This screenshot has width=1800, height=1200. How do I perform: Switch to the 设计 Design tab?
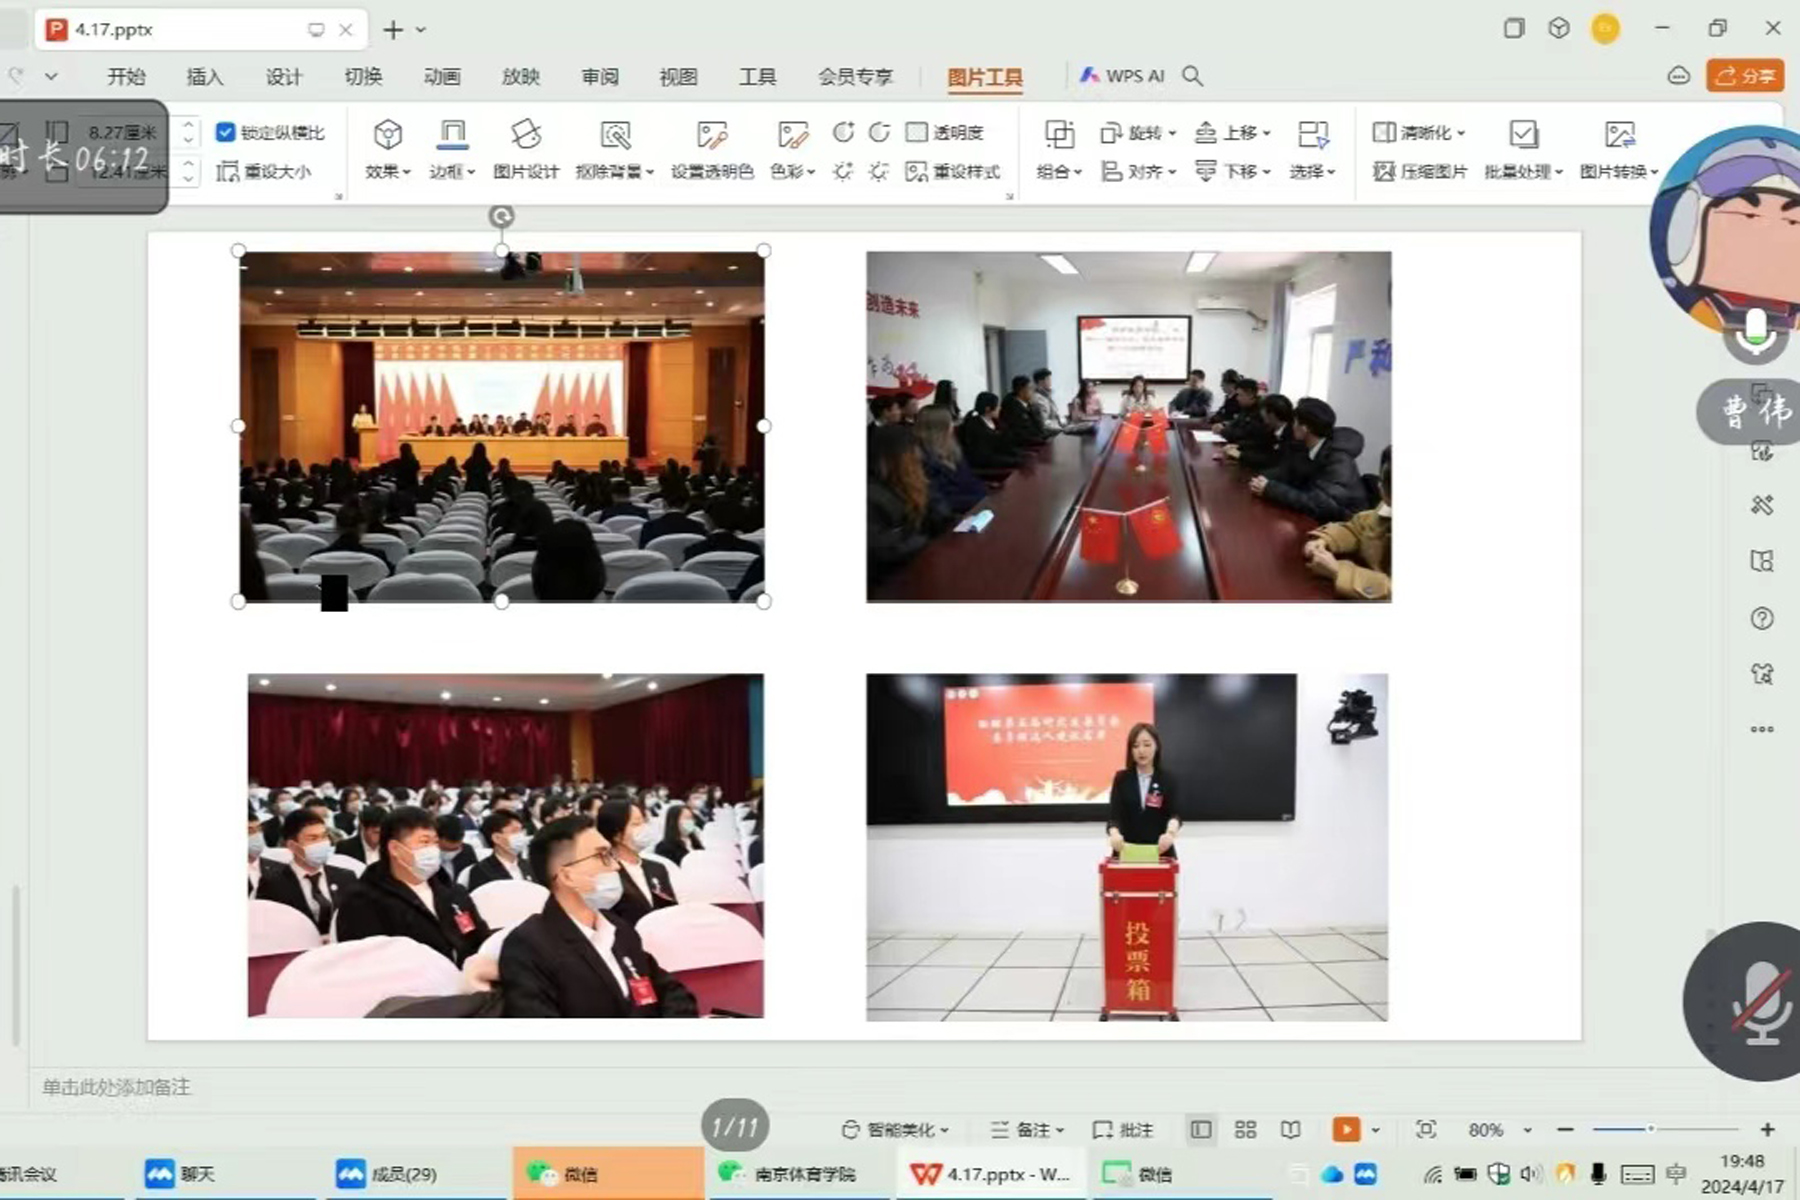(284, 77)
